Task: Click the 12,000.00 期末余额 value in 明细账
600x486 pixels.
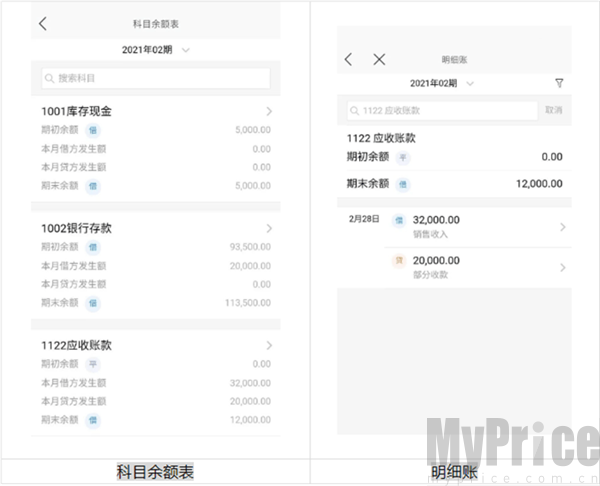Action: (x=539, y=184)
